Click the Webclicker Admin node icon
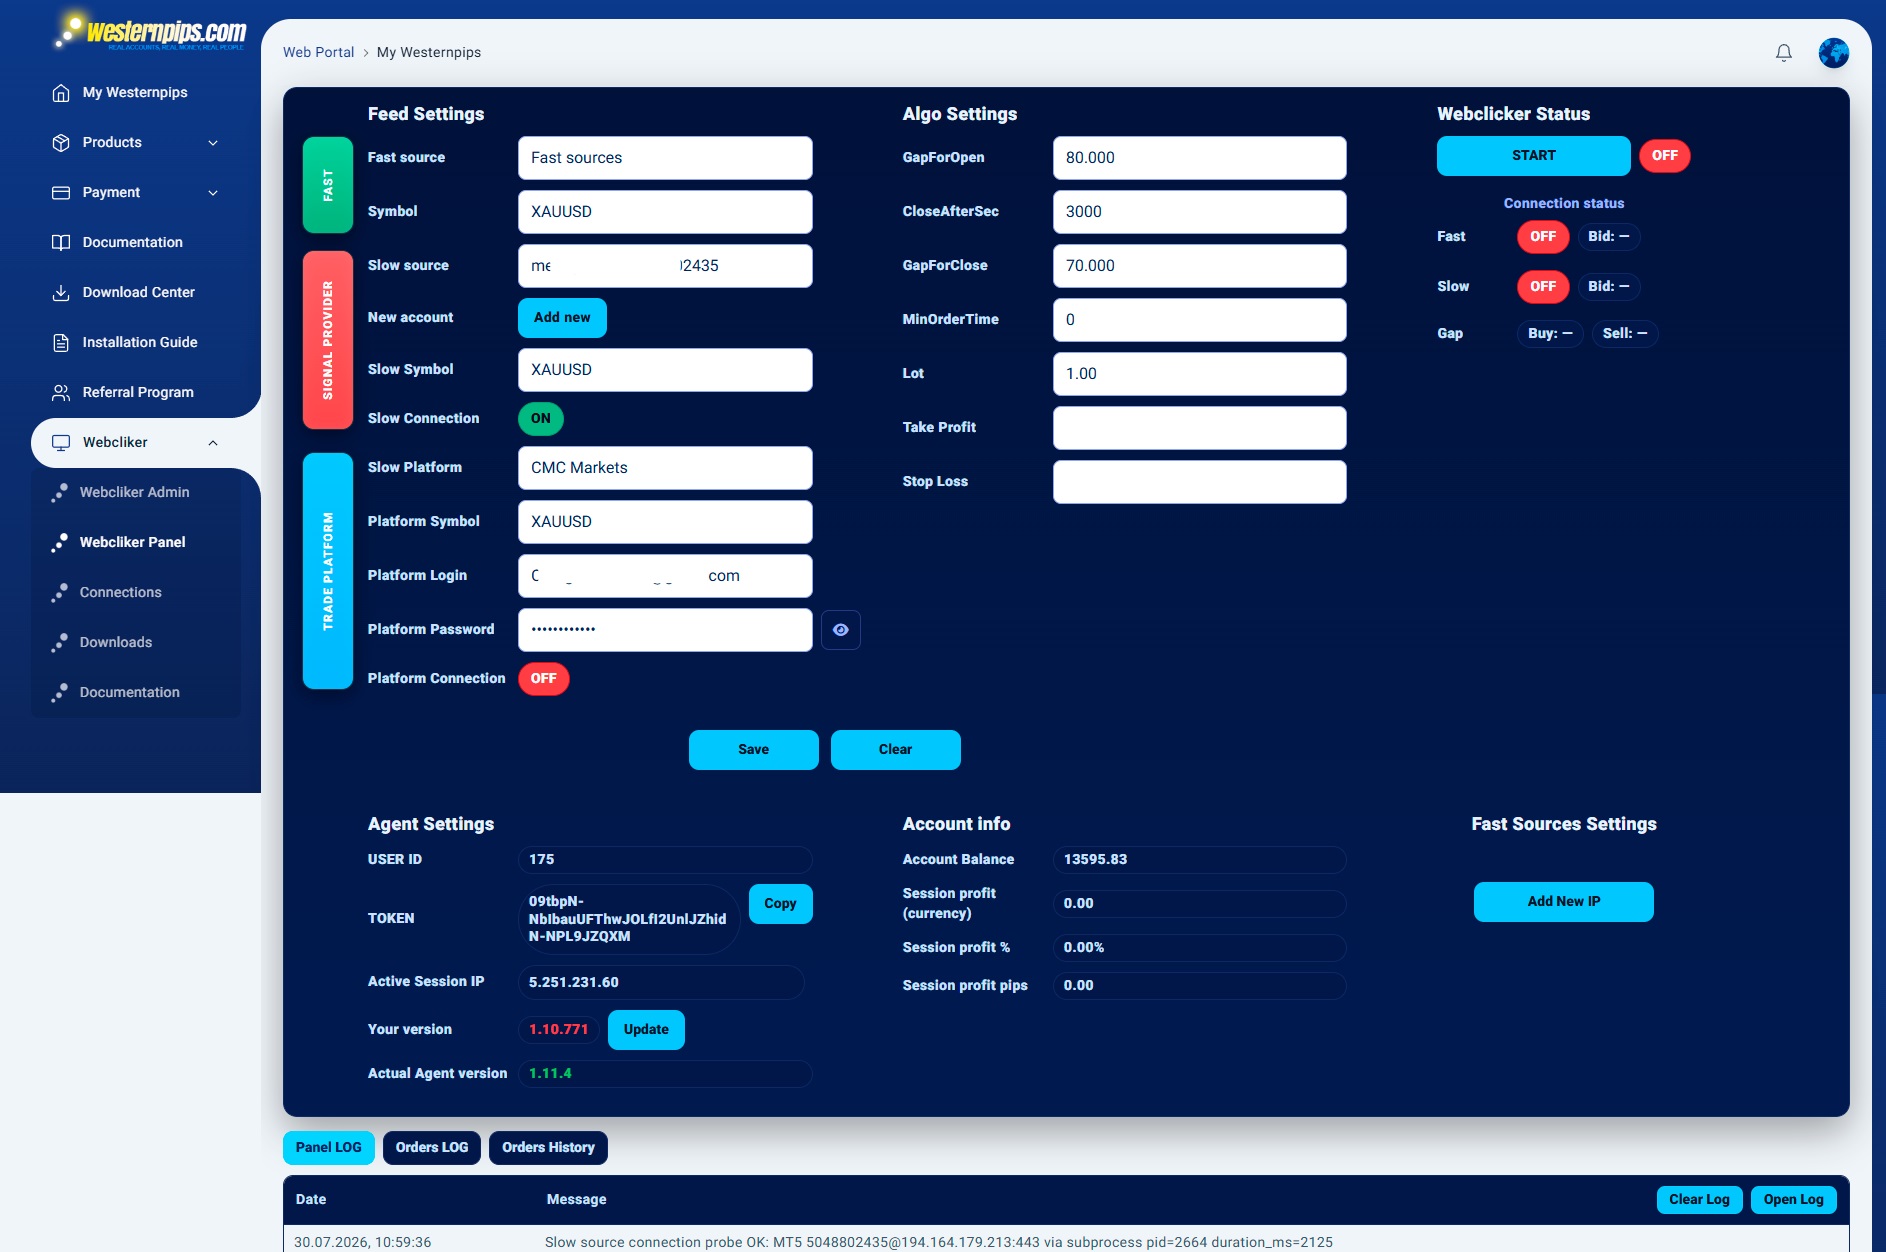This screenshot has height=1252, width=1886. pos(60,492)
